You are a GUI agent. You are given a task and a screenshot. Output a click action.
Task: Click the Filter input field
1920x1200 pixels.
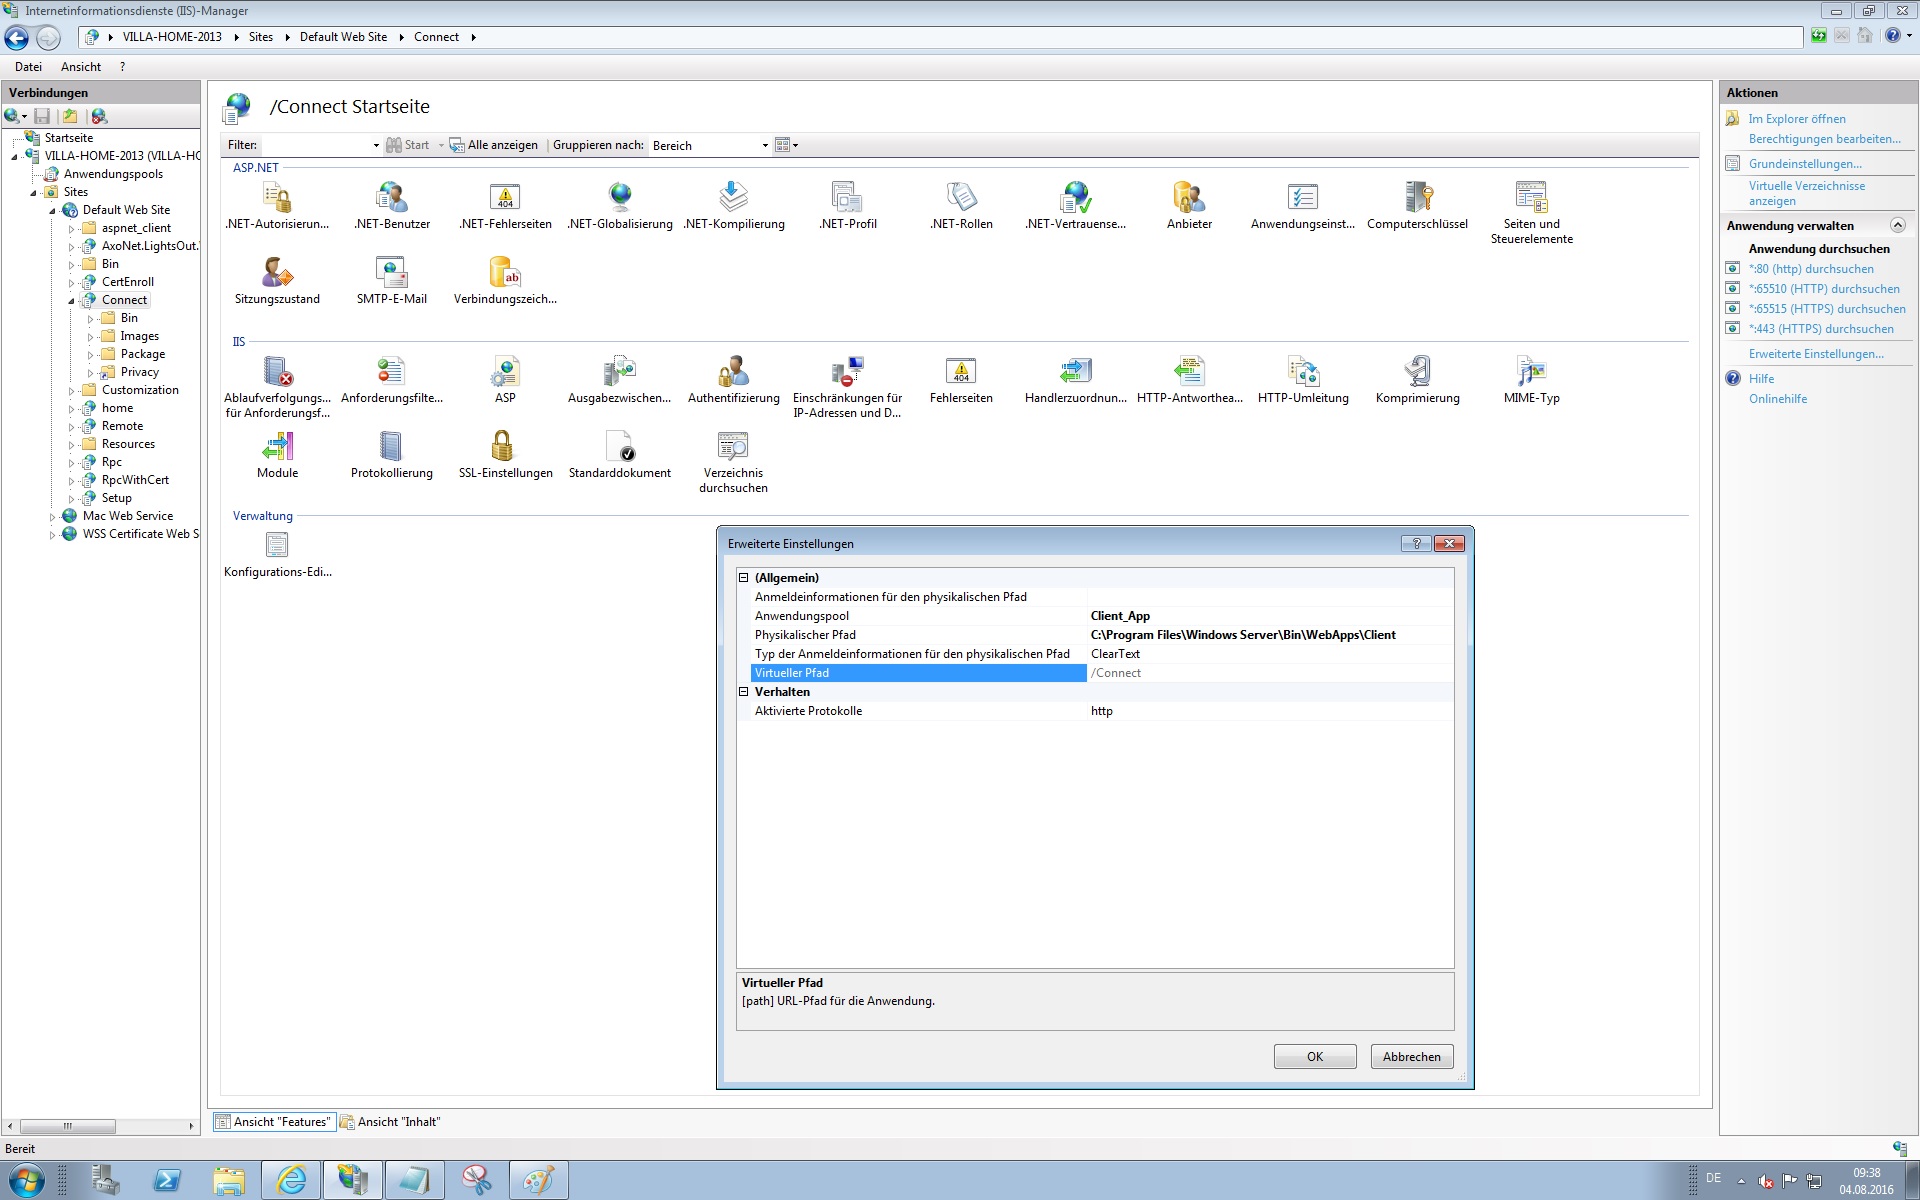coord(317,146)
